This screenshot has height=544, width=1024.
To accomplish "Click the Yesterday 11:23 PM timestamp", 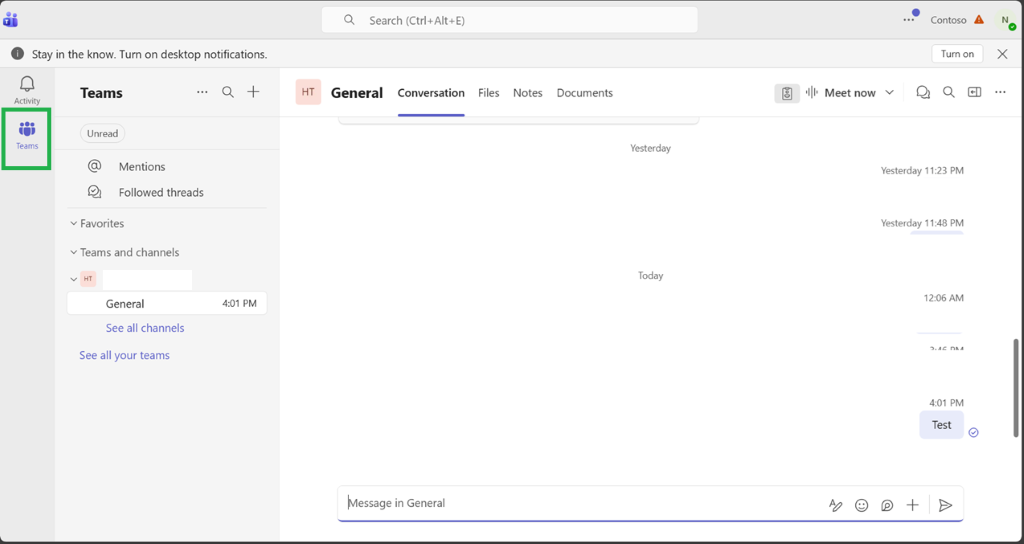I will pyautogui.click(x=922, y=170).
